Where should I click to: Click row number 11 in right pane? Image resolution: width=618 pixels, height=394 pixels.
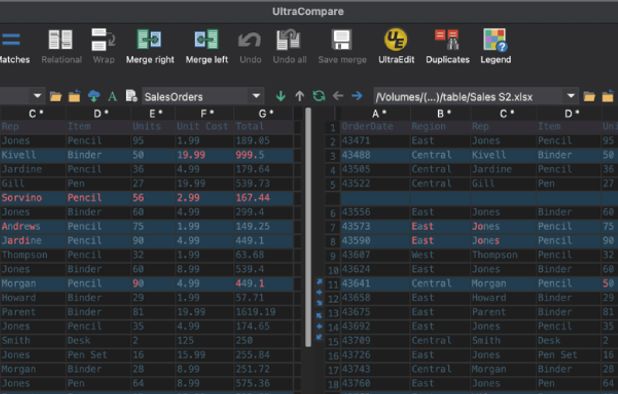(x=333, y=284)
